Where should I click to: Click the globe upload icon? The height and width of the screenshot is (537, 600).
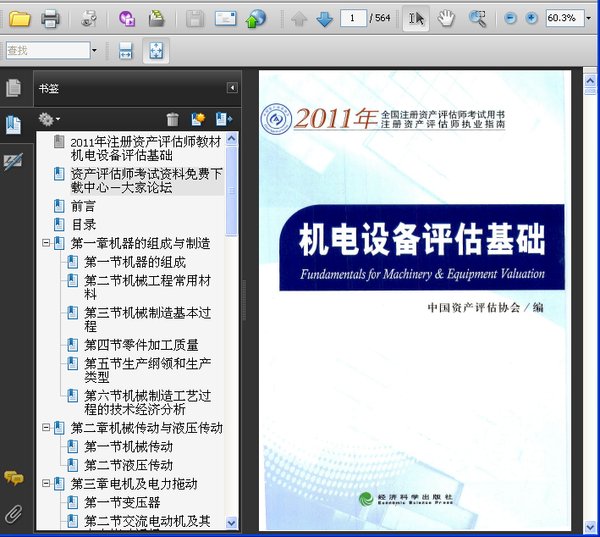(x=256, y=18)
